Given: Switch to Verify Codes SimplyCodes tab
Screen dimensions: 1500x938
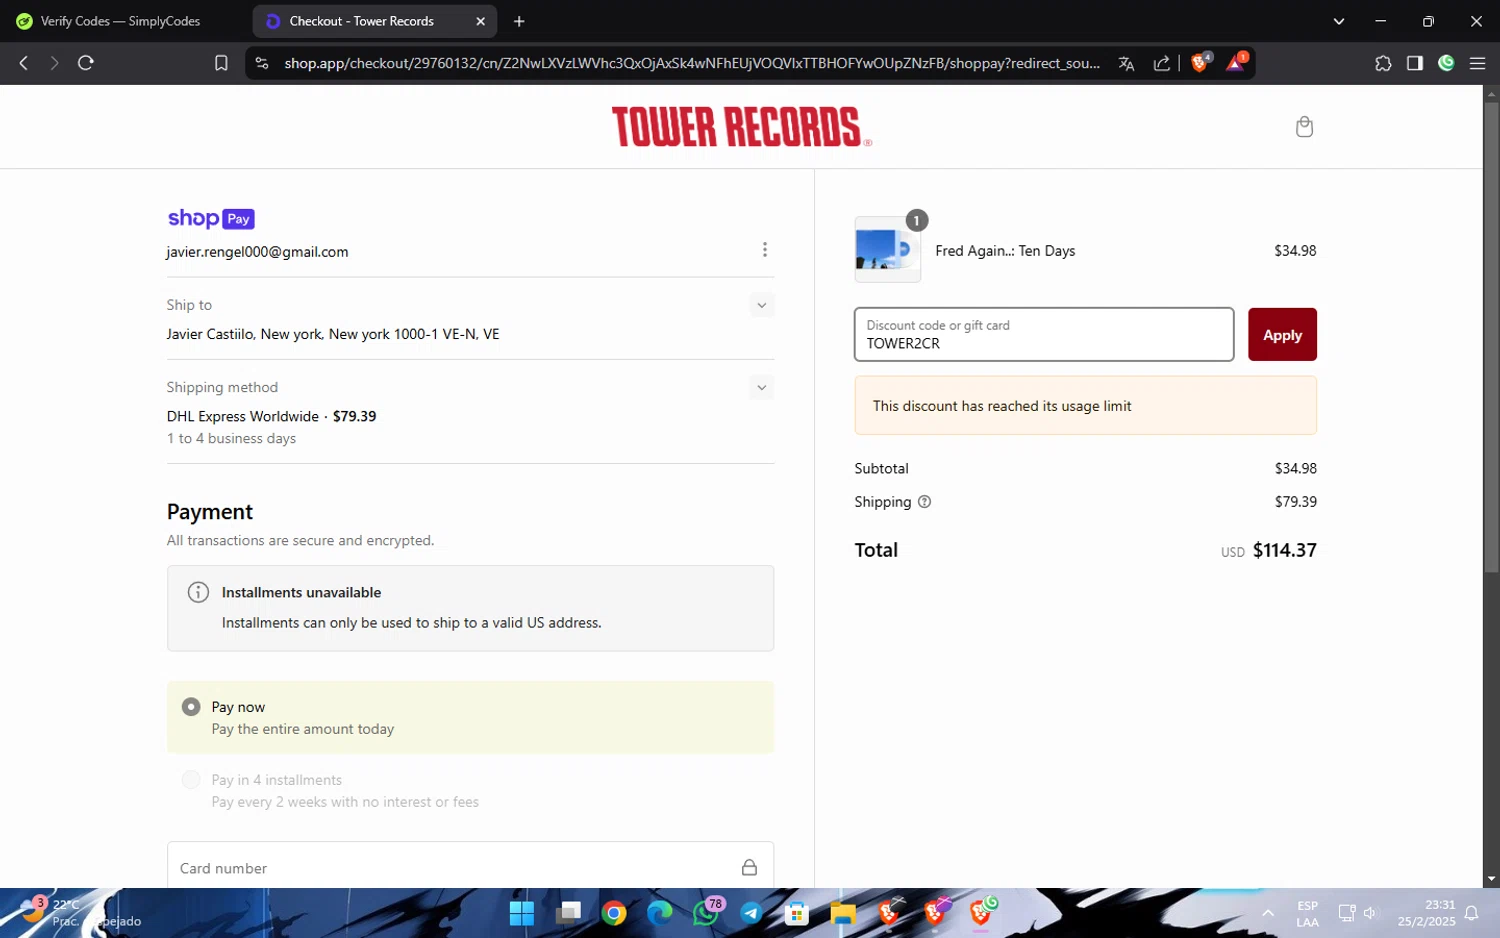Looking at the screenshot, I should (x=108, y=21).
